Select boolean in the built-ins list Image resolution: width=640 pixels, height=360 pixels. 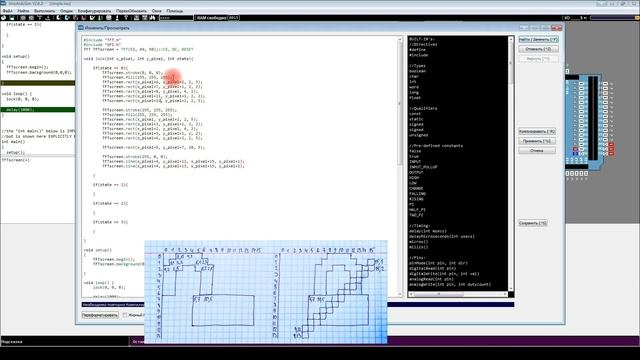click(x=417, y=71)
